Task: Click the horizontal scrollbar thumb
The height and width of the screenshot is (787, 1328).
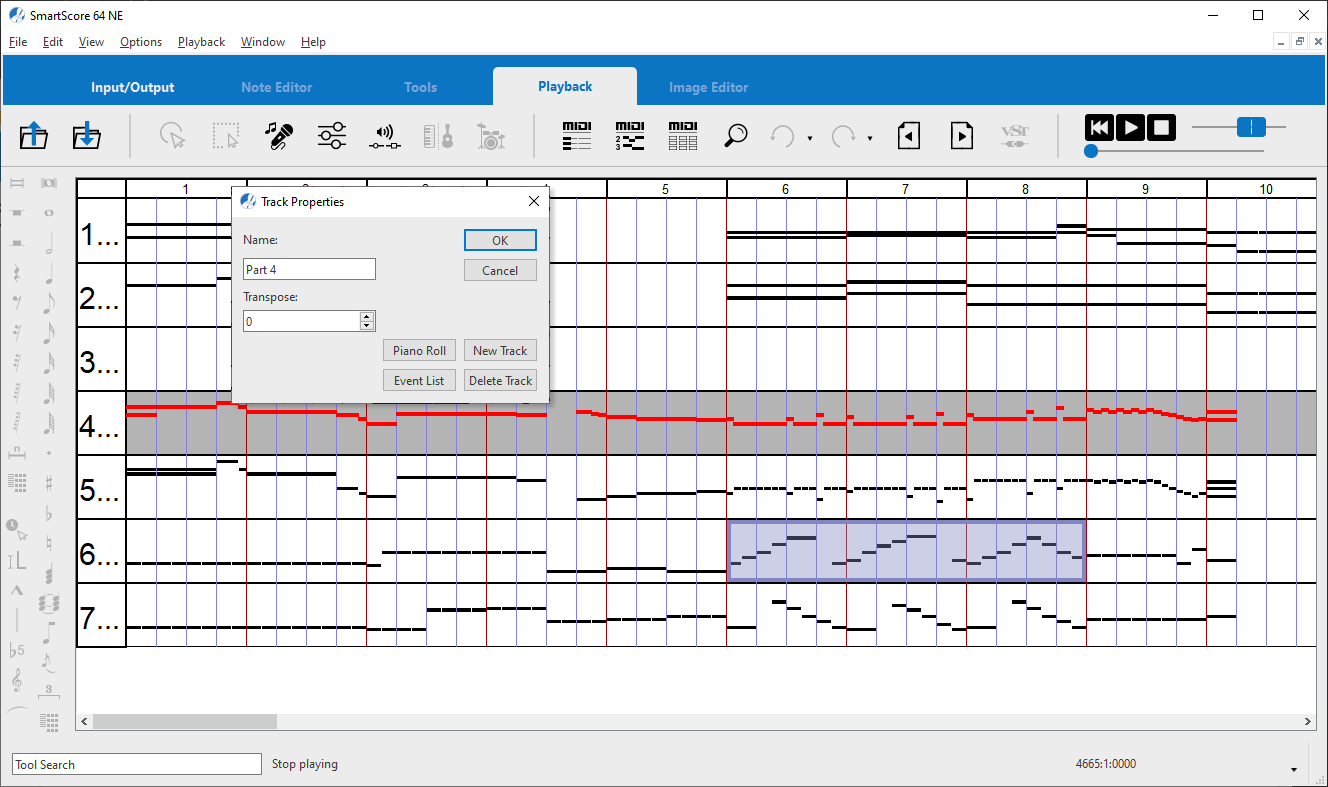Action: [x=185, y=721]
